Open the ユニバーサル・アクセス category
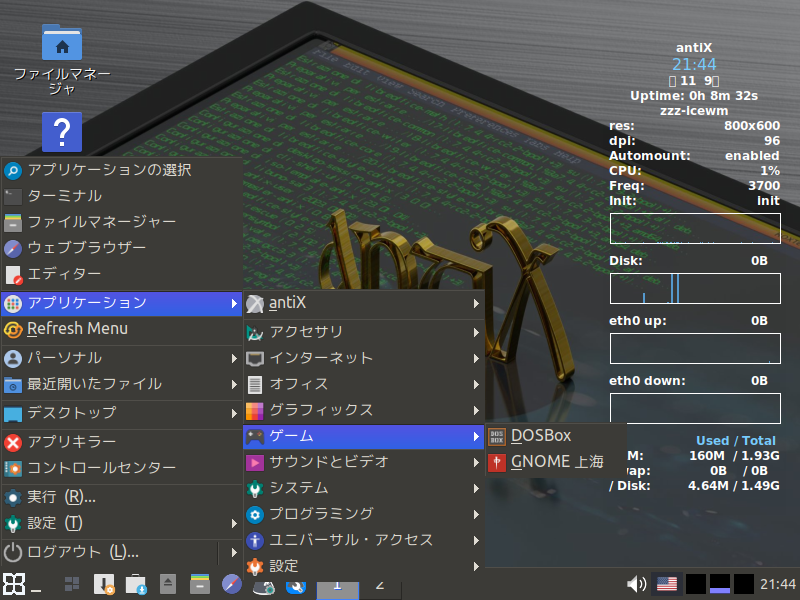Image resolution: width=800 pixels, height=600 pixels. [x=364, y=541]
